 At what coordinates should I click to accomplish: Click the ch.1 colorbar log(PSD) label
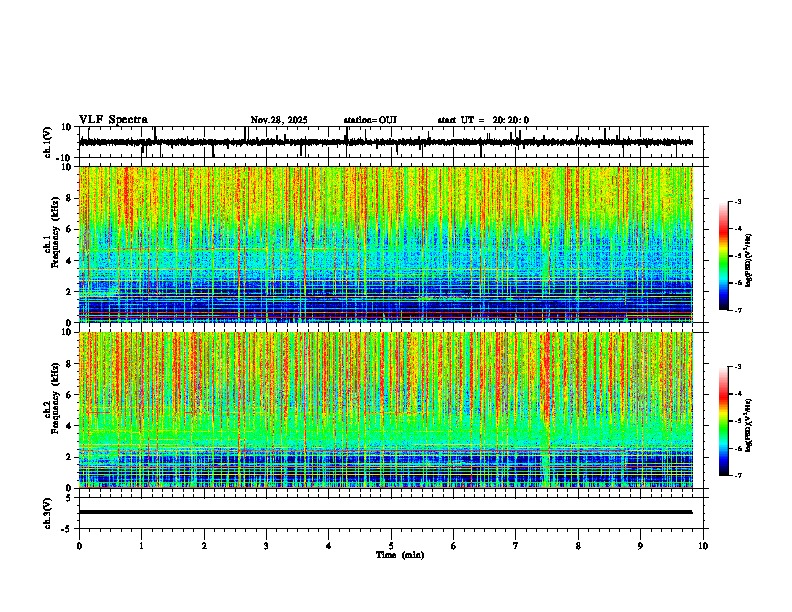(749, 261)
